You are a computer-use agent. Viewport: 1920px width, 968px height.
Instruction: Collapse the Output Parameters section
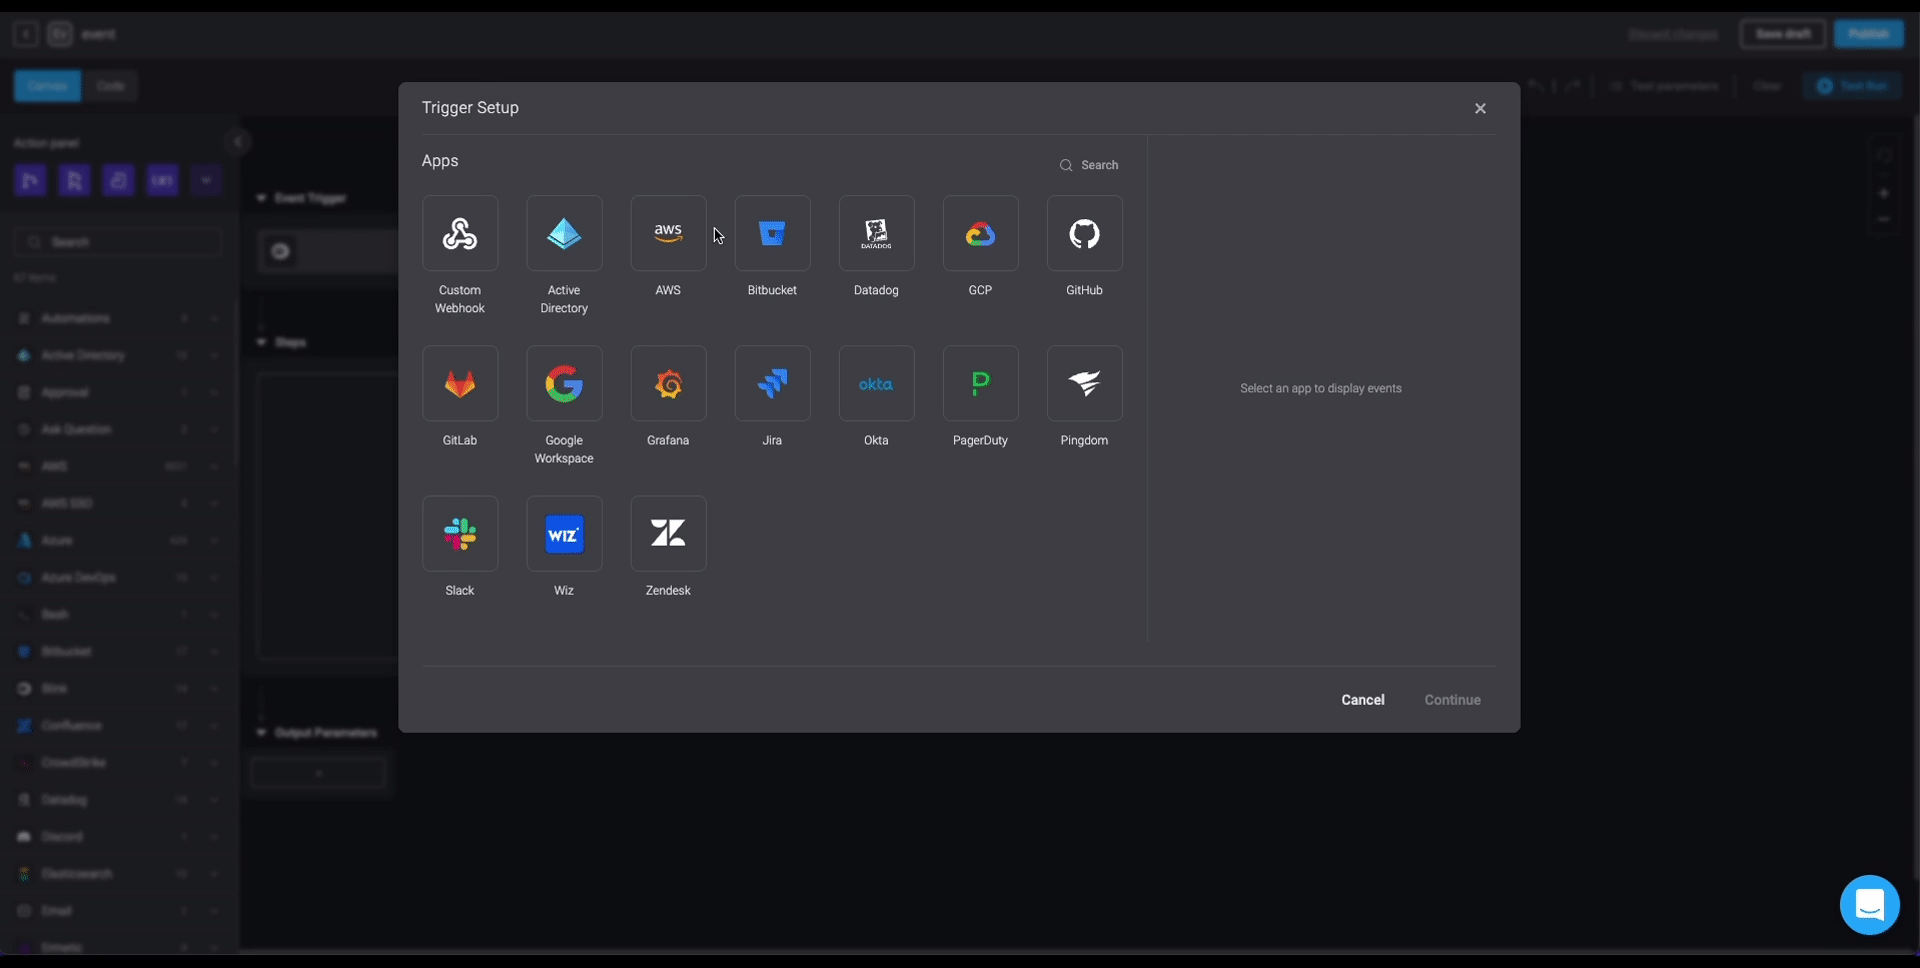[x=261, y=733]
